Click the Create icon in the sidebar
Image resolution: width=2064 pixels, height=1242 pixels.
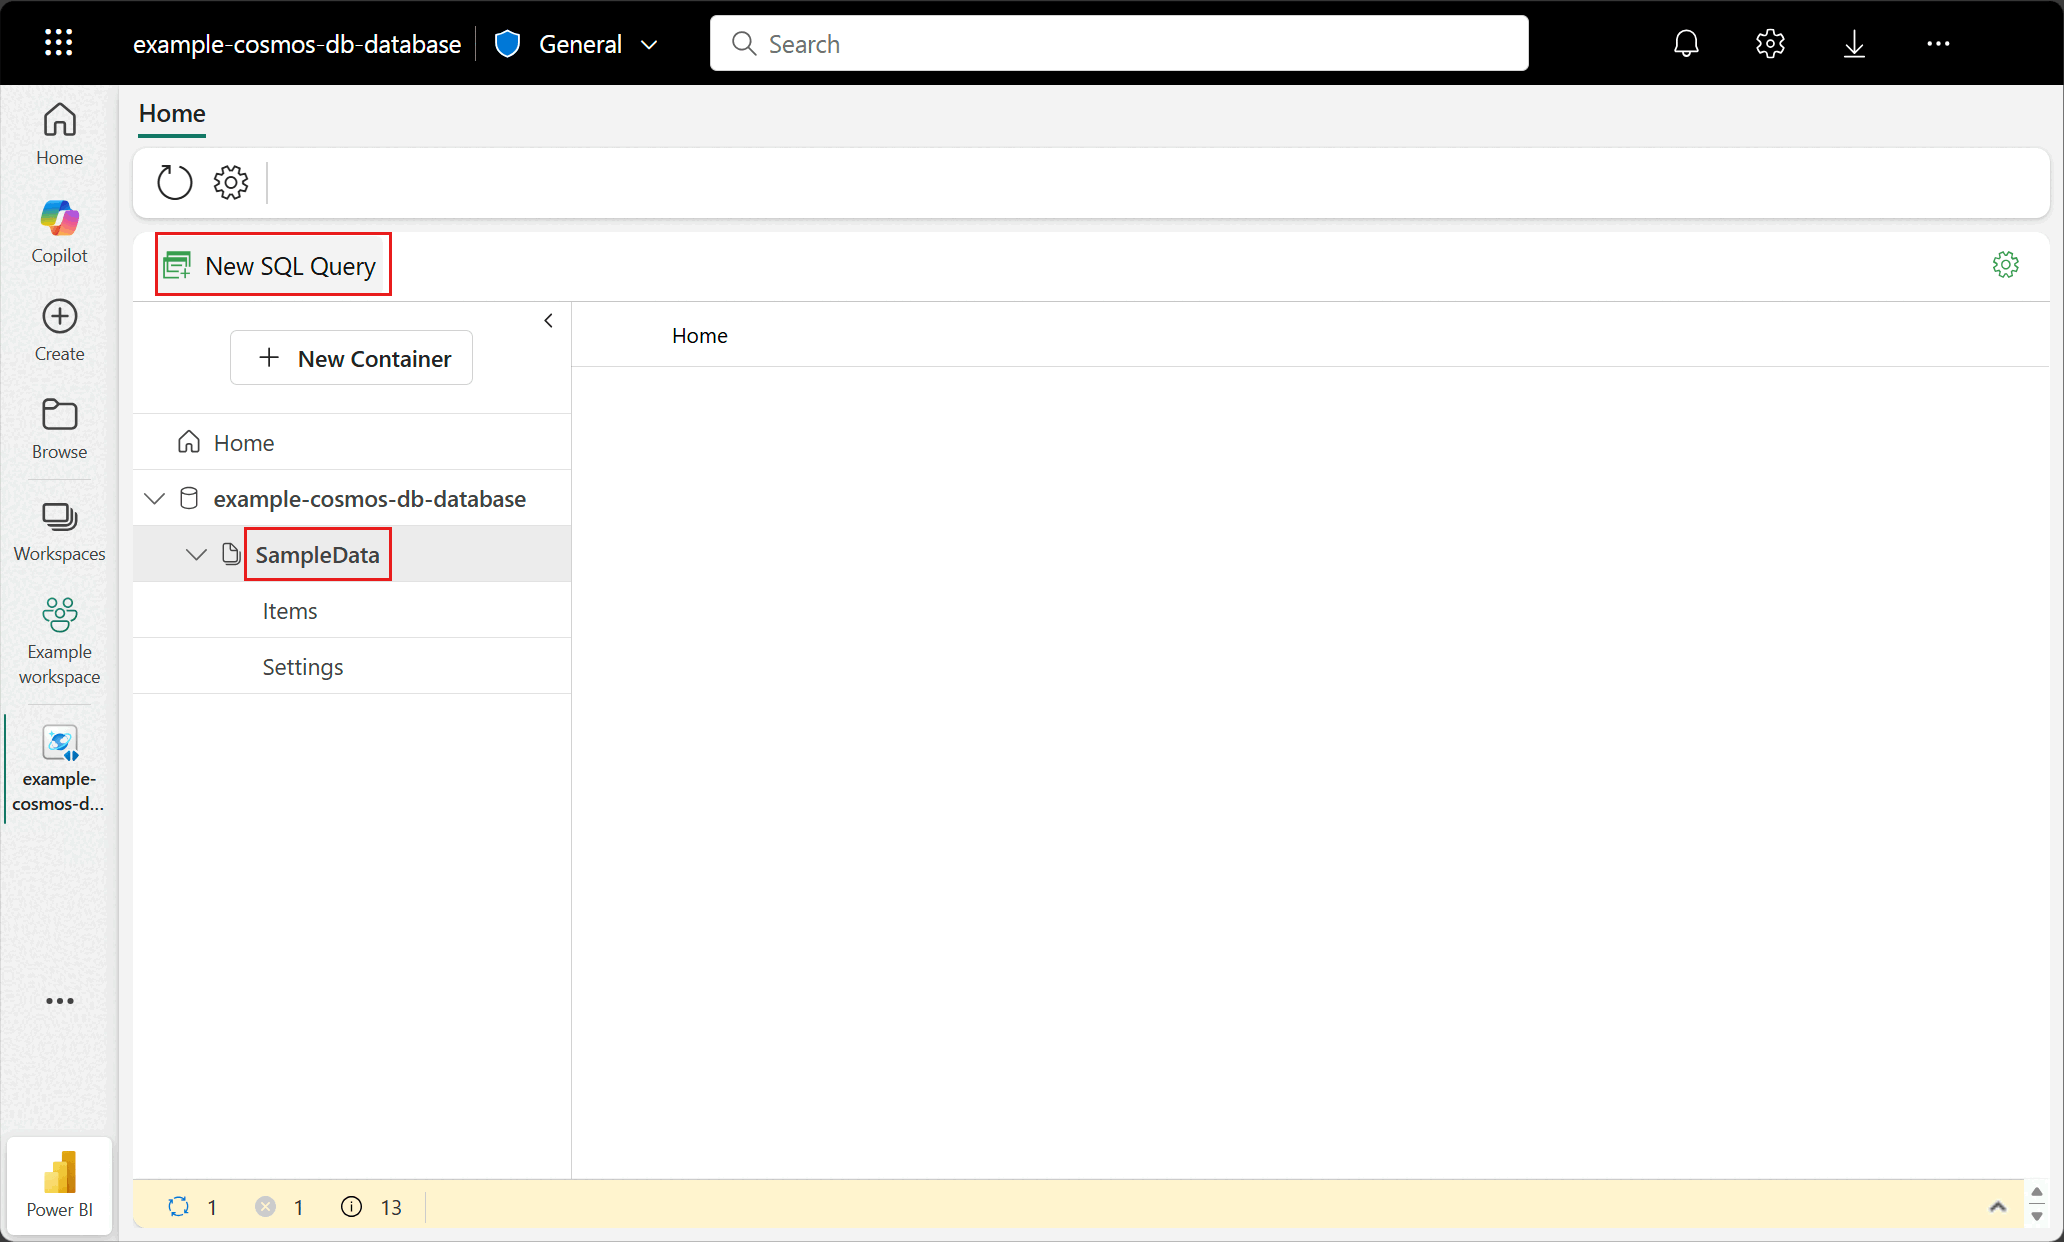tap(59, 329)
